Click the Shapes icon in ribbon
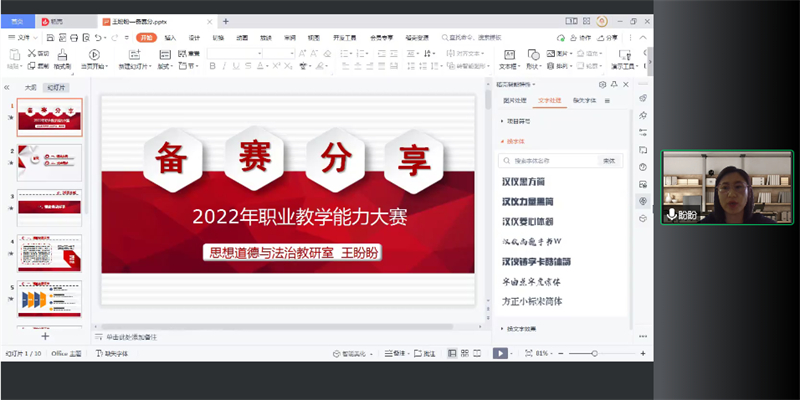Image resolution: width=800 pixels, height=400 pixels. [535, 55]
